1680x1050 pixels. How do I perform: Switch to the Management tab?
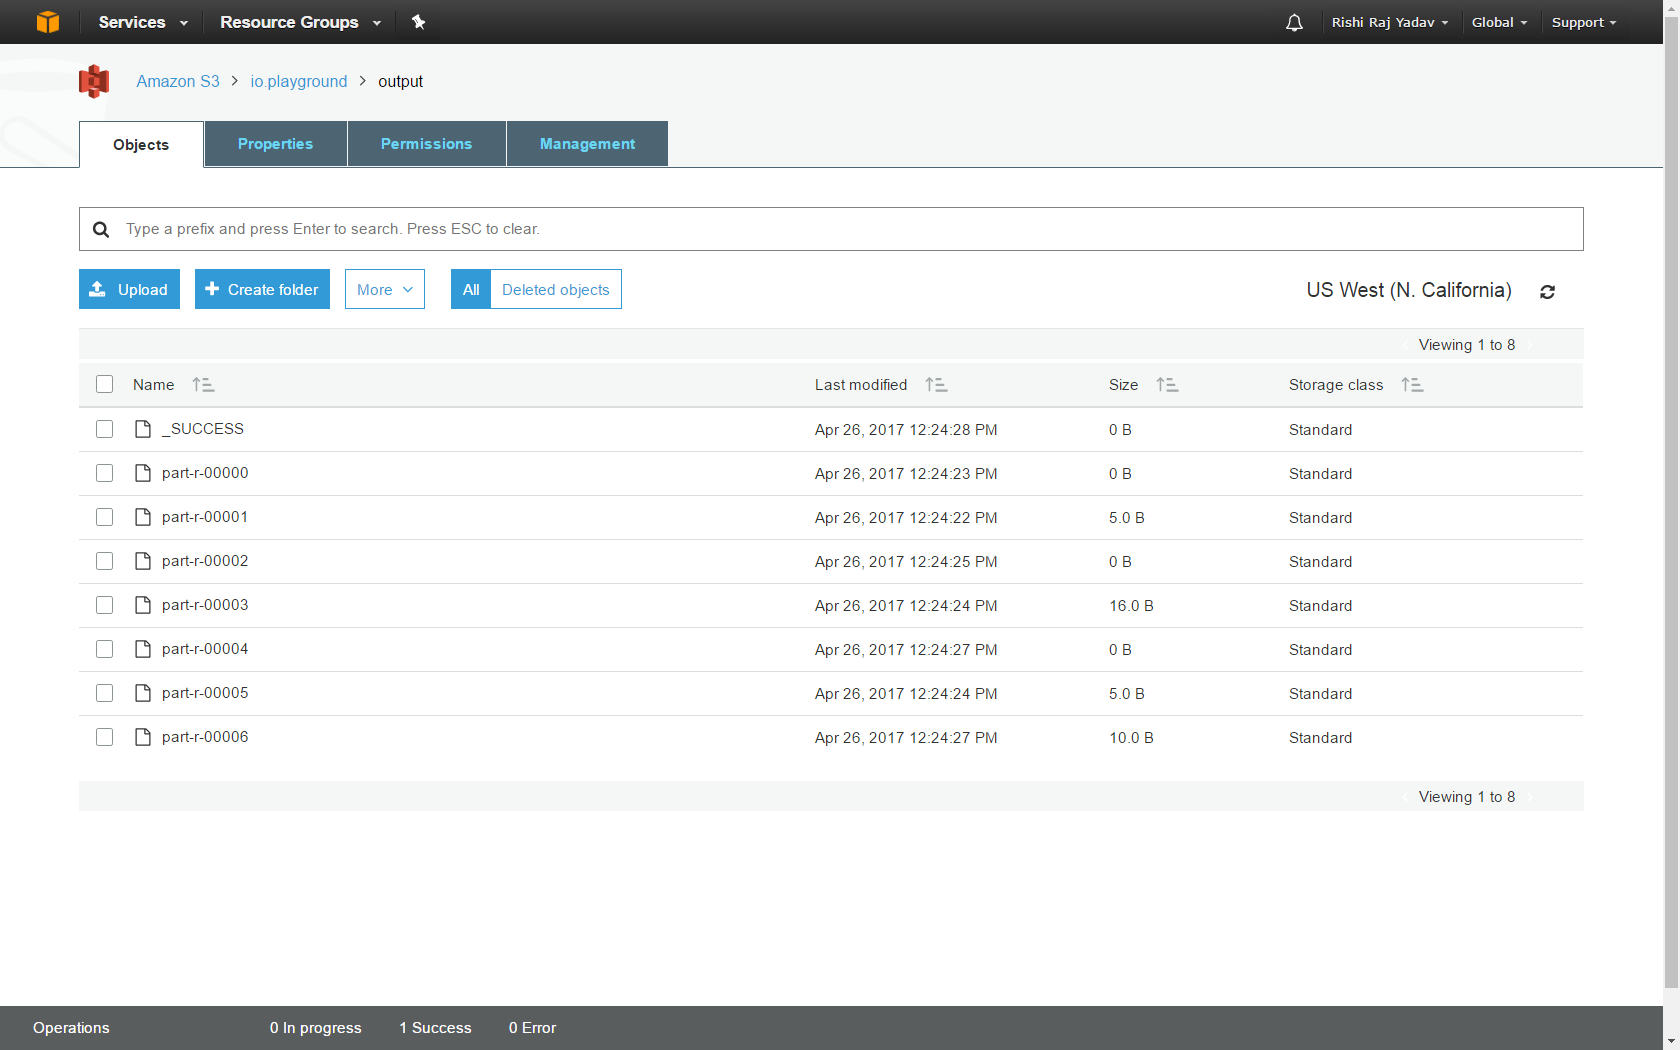point(587,144)
